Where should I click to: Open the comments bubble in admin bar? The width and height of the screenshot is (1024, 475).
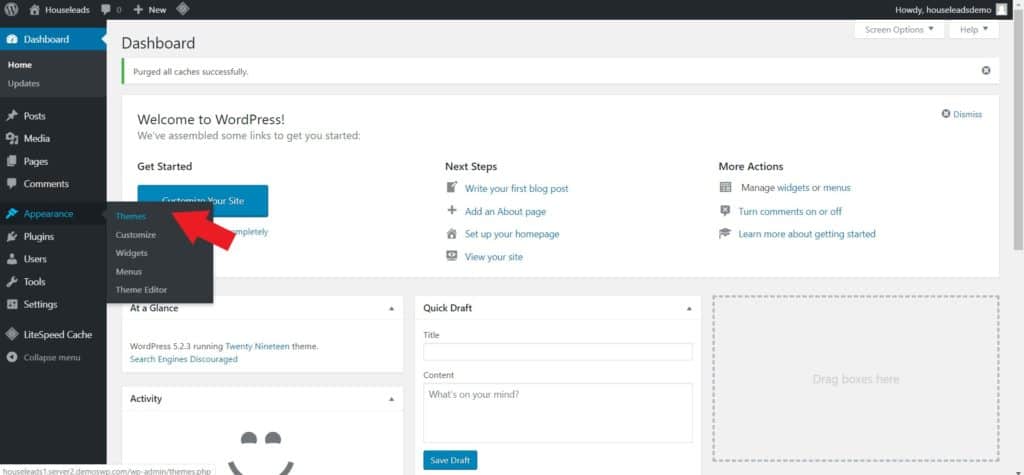click(106, 10)
